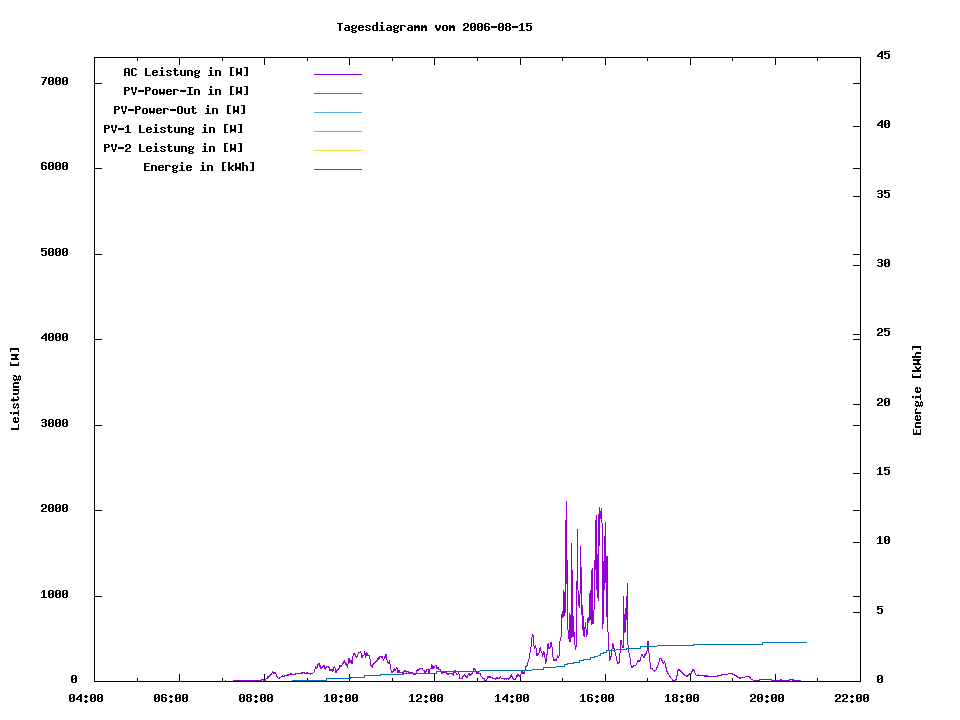Click the gray PV-1 Leistung legend line sample

337,131
